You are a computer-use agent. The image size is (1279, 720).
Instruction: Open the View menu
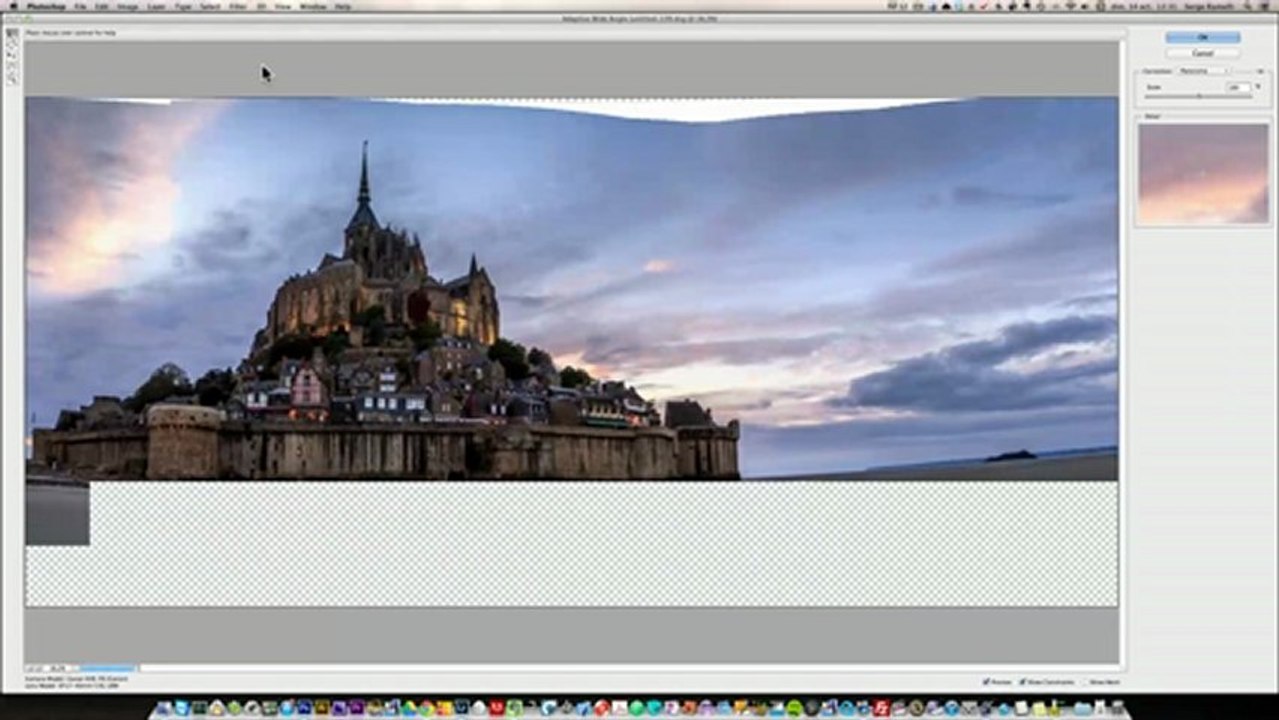point(283,6)
